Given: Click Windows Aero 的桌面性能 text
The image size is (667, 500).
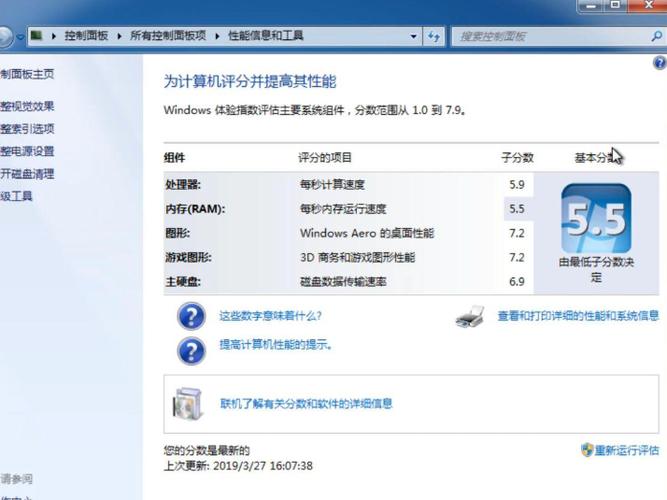Looking at the screenshot, I should (367, 233).
